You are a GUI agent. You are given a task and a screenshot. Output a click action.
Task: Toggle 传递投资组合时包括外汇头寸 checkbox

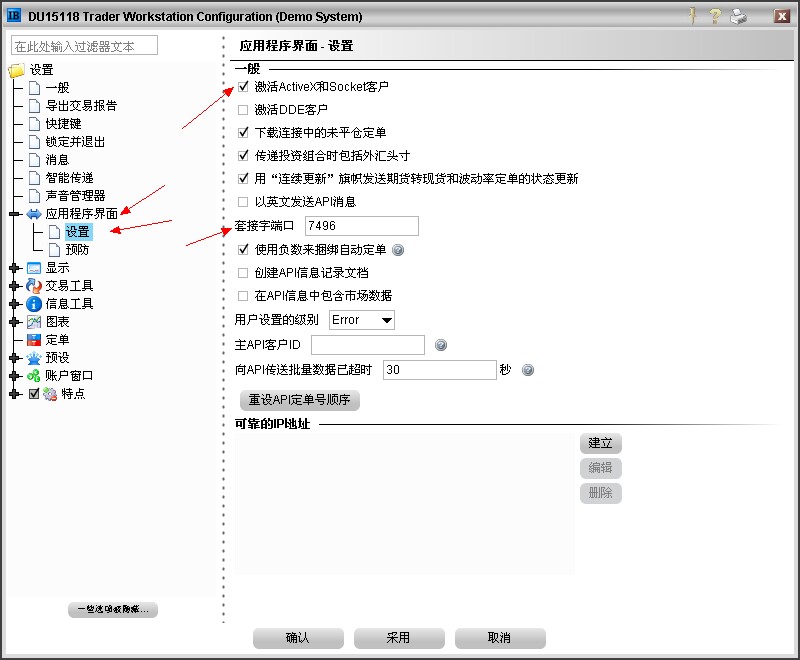click(x=243, y=156)
